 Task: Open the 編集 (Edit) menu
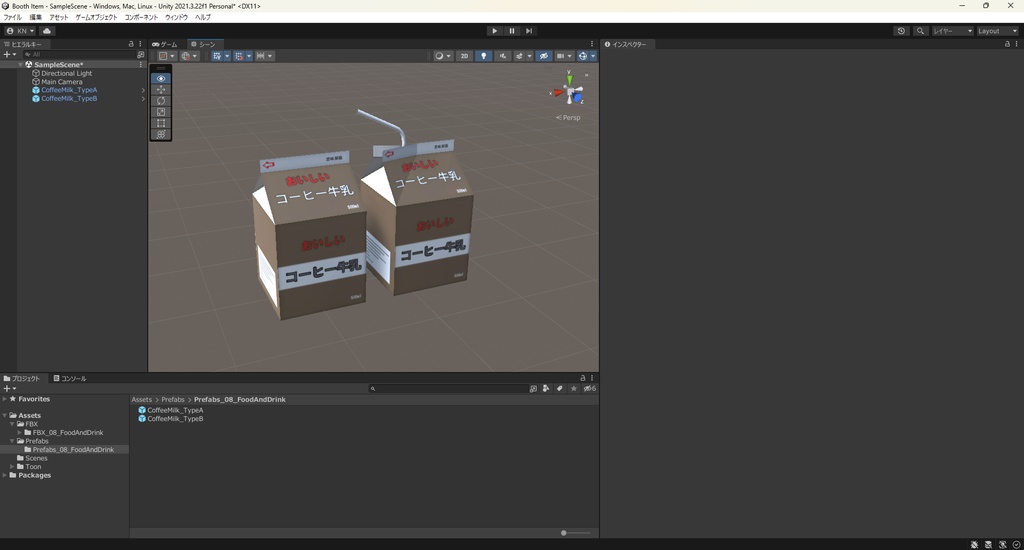[35, 18]
